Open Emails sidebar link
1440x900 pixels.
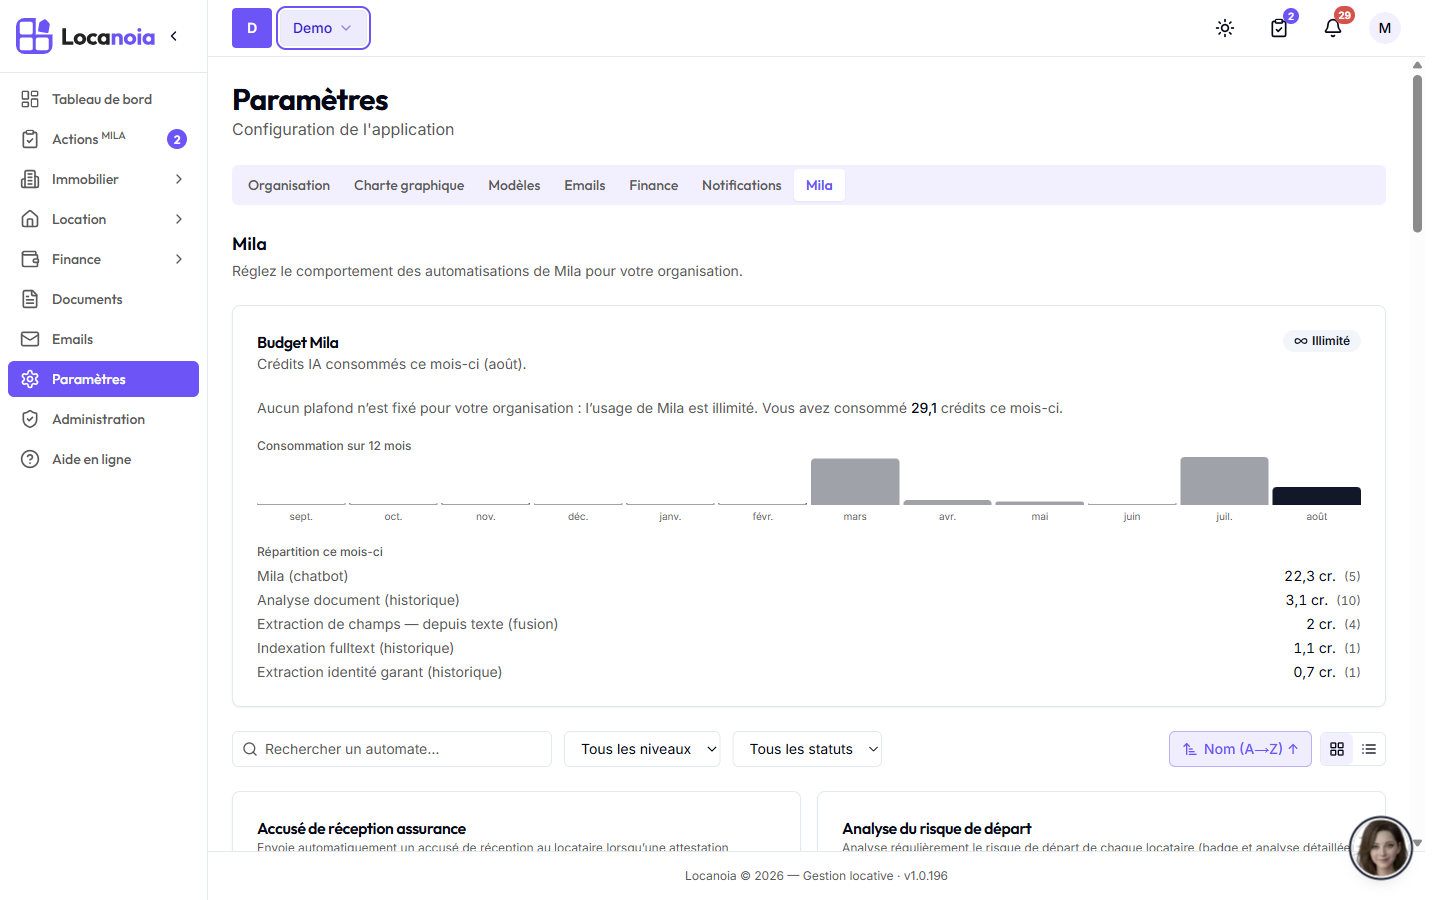103,339
